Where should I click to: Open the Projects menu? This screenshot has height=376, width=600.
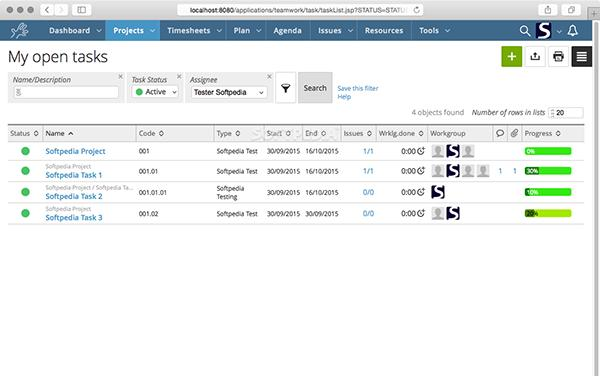click(128, 31)
